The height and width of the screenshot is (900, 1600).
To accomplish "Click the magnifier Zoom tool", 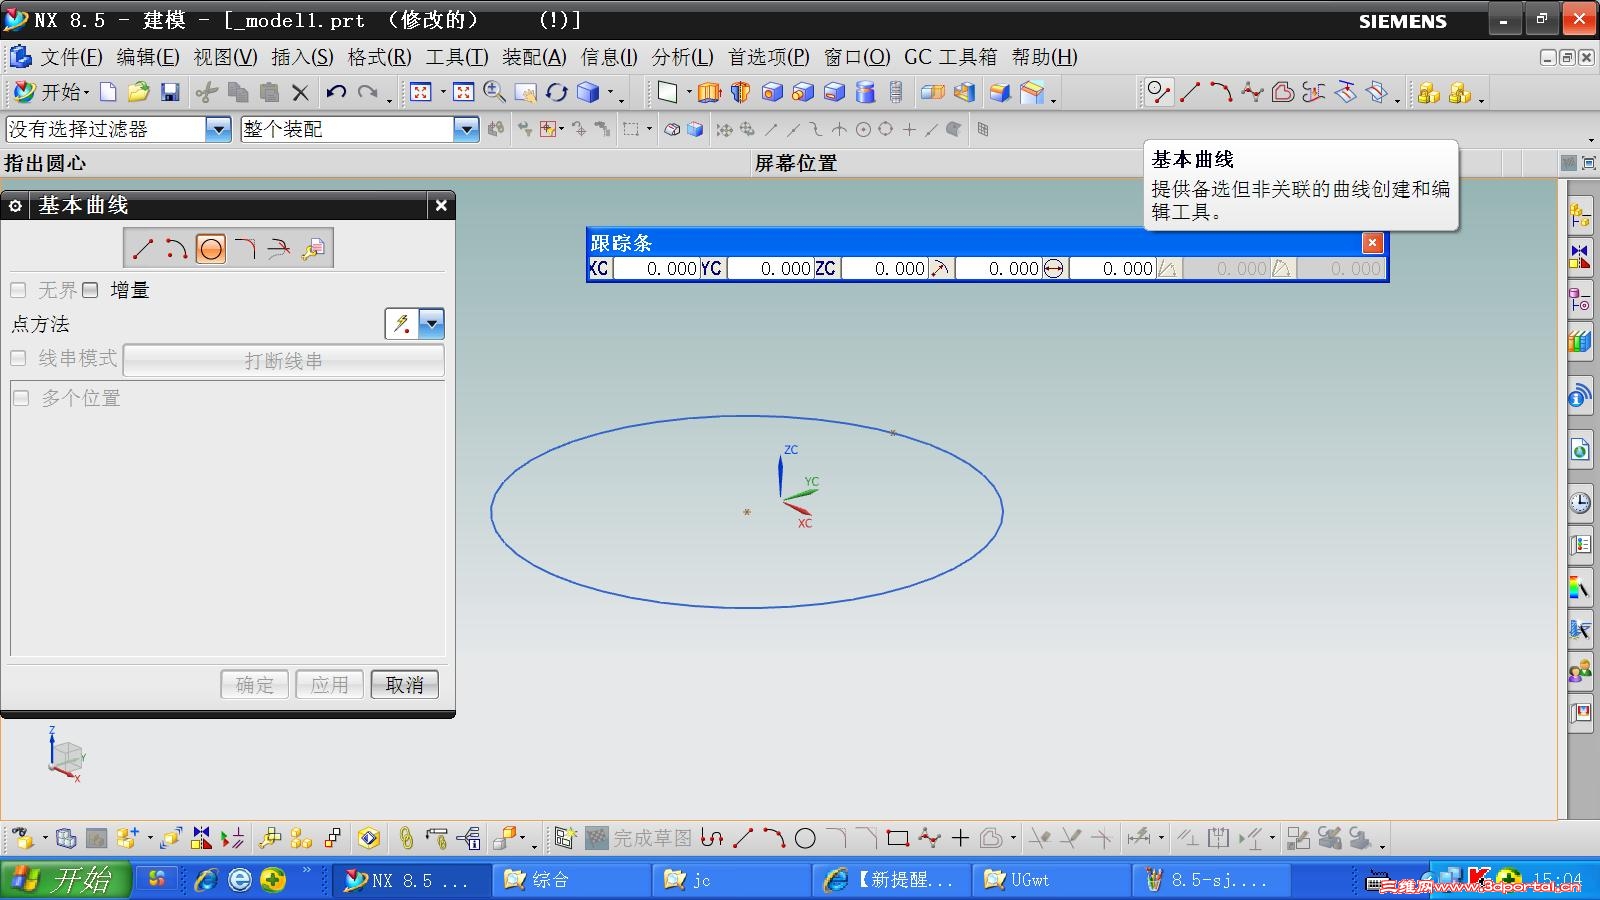I will coord(494,93).
